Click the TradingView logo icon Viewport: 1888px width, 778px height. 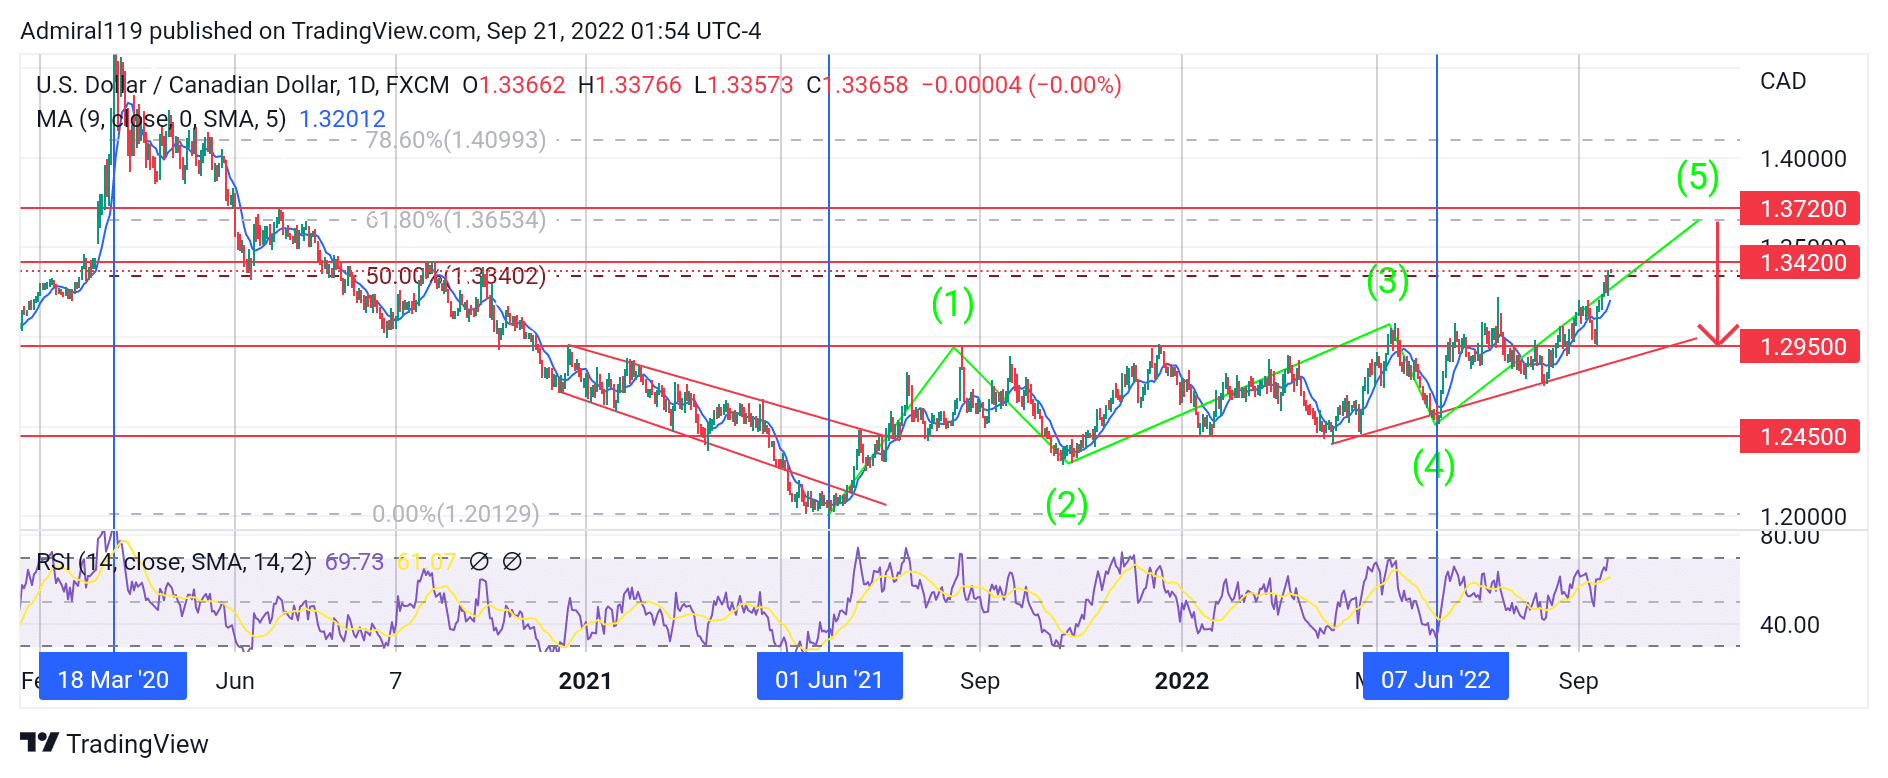[40, 743]
